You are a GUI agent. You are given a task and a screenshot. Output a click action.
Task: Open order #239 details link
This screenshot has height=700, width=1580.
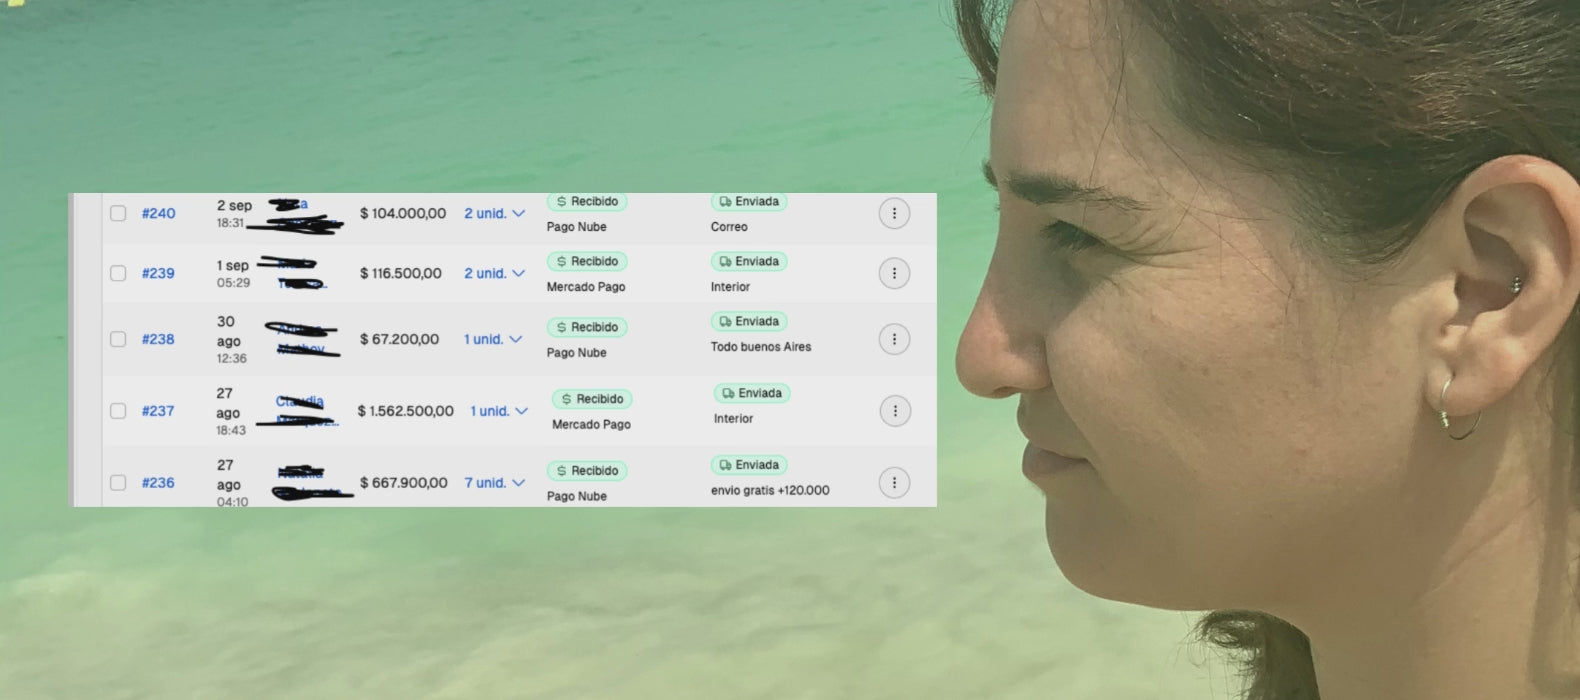[158, 273]
